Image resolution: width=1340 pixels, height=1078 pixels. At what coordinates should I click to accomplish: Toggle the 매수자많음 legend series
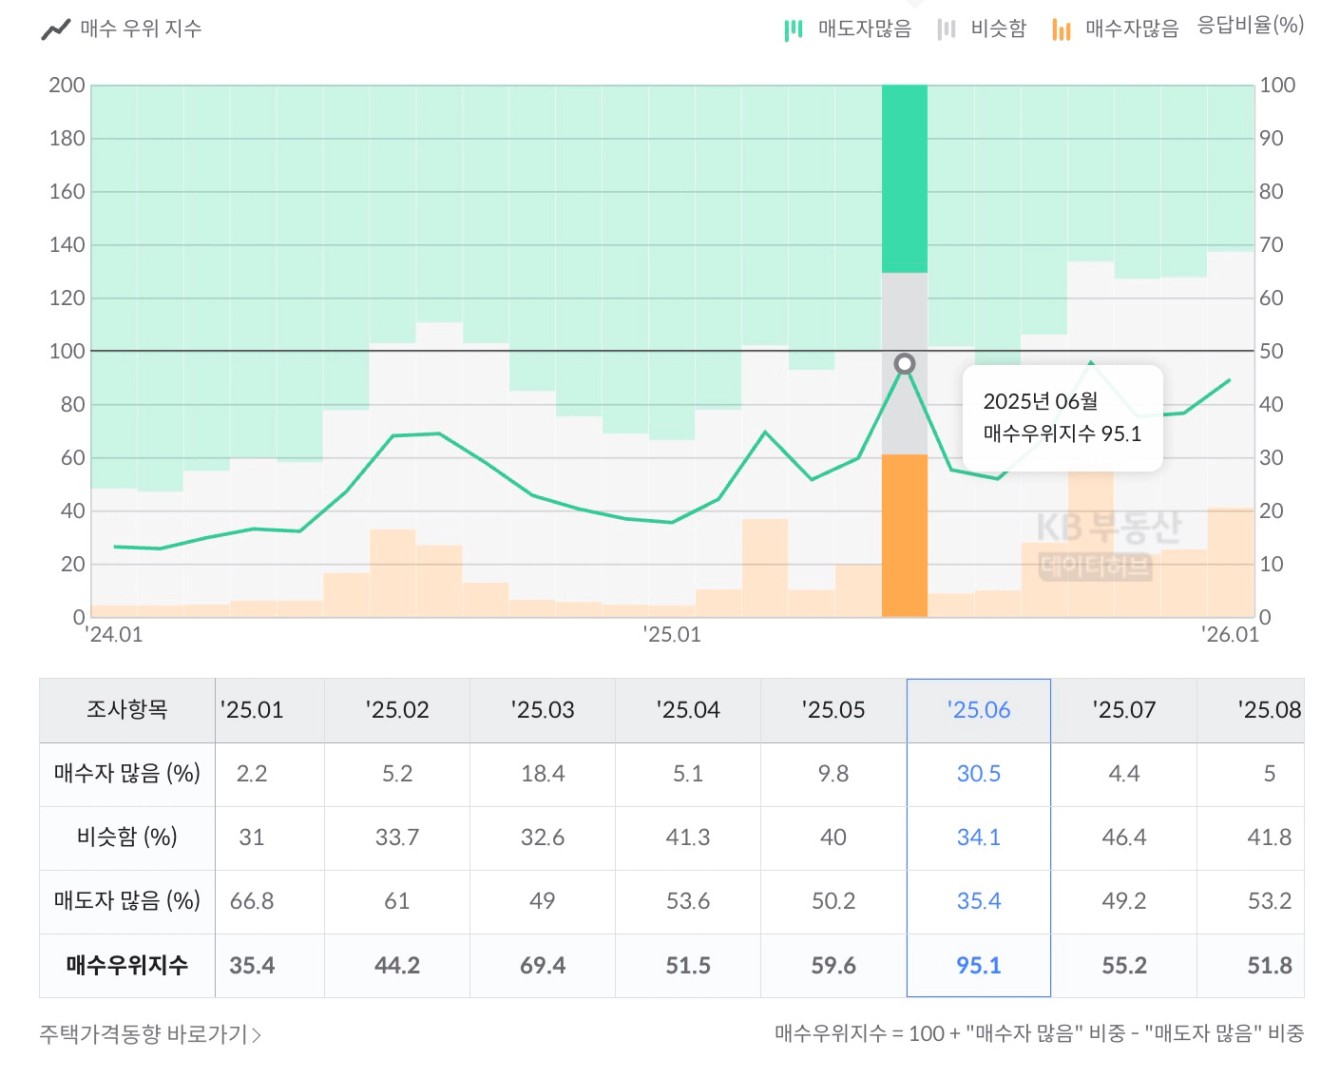(1131, 29)
